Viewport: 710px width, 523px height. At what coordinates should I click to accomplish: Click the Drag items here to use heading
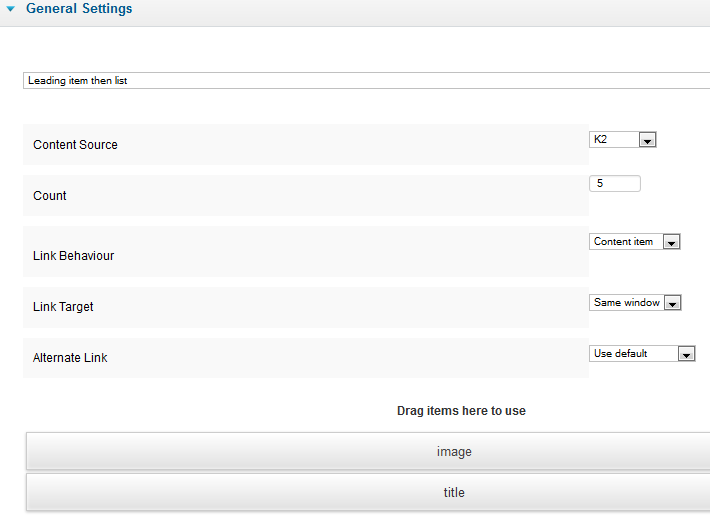tap(461, 411)
